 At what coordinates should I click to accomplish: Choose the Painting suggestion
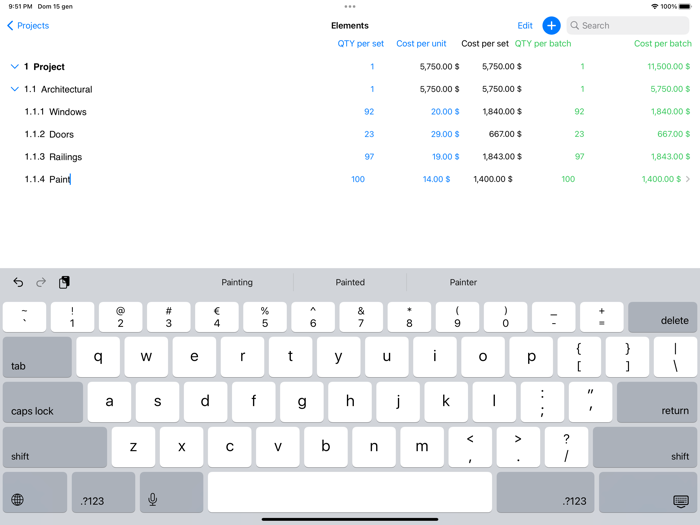click(237, 282)
